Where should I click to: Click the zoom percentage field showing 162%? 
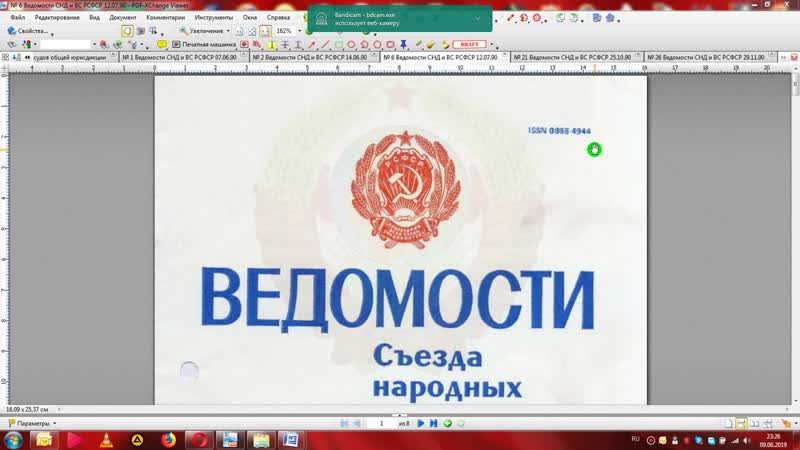click(x=284, y=31)
